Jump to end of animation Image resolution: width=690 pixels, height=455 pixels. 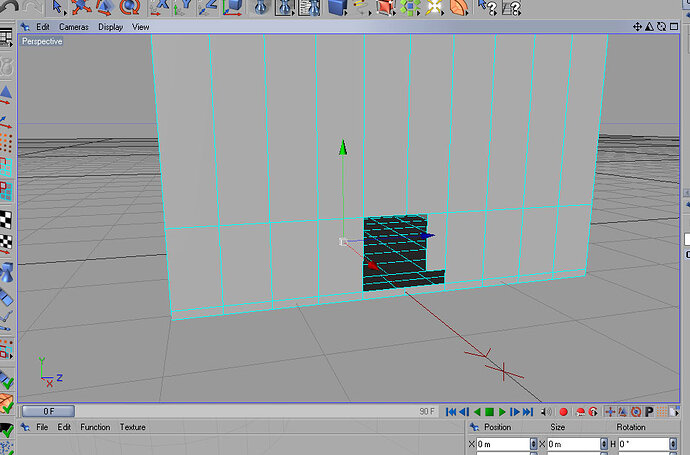pyautogui.click(x=528, y=412)
